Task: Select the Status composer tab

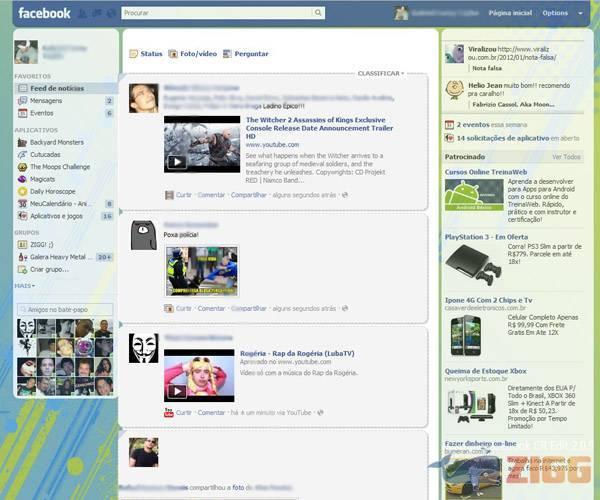Action: point(146,54)
